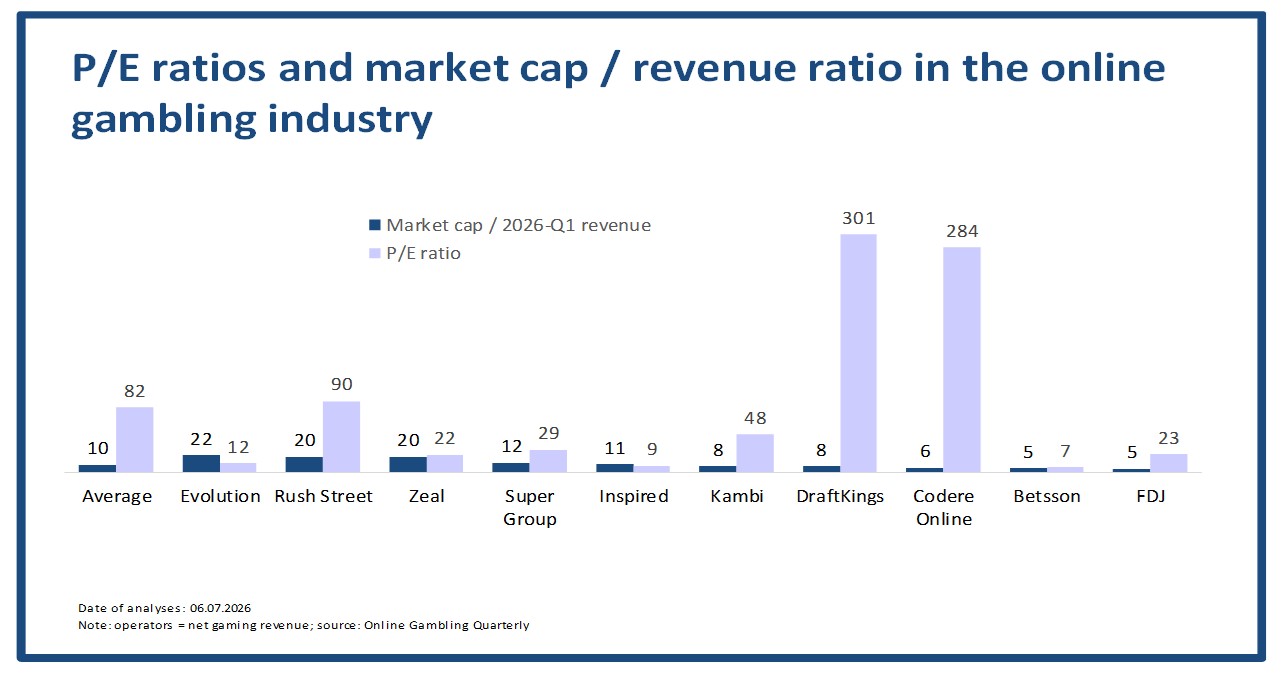Select the '11' data label for Inspired
Image resolution: width=1285 pixels, height=673 pixels.
click(614, 448)
